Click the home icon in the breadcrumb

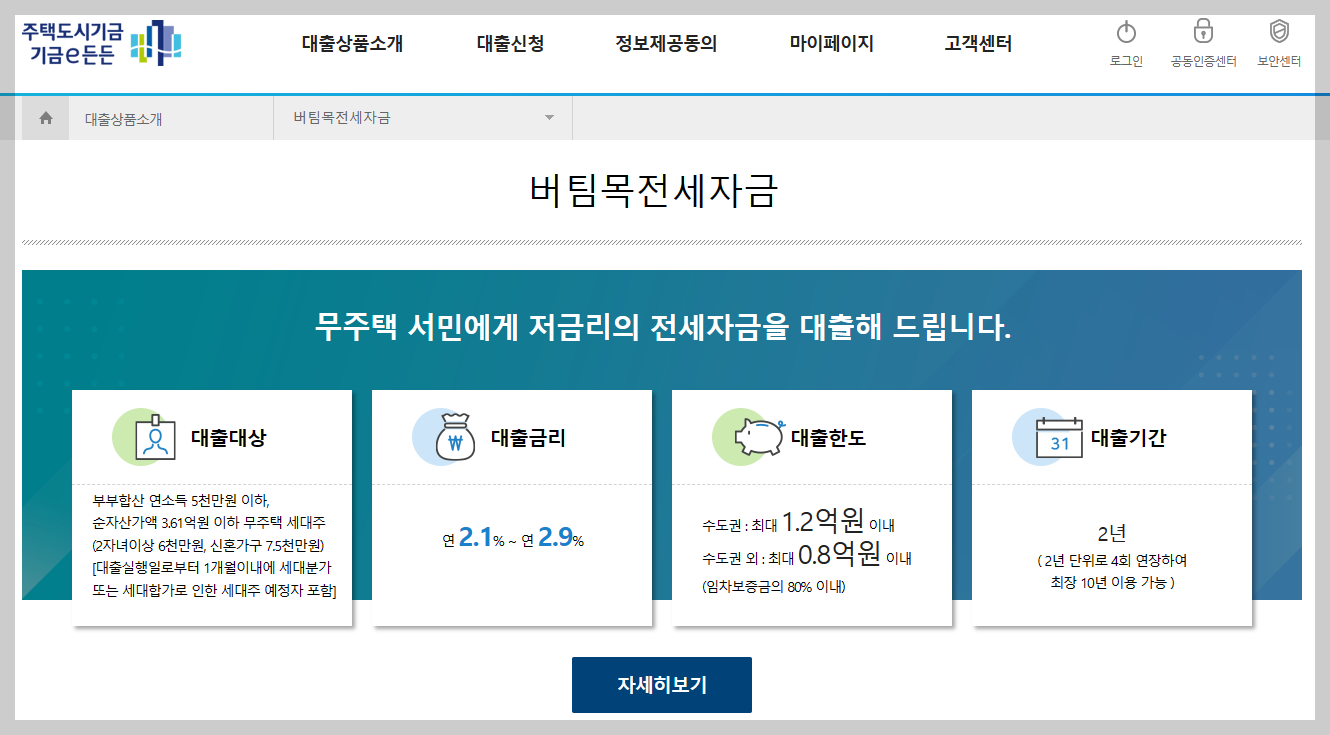tap(44, 117)
